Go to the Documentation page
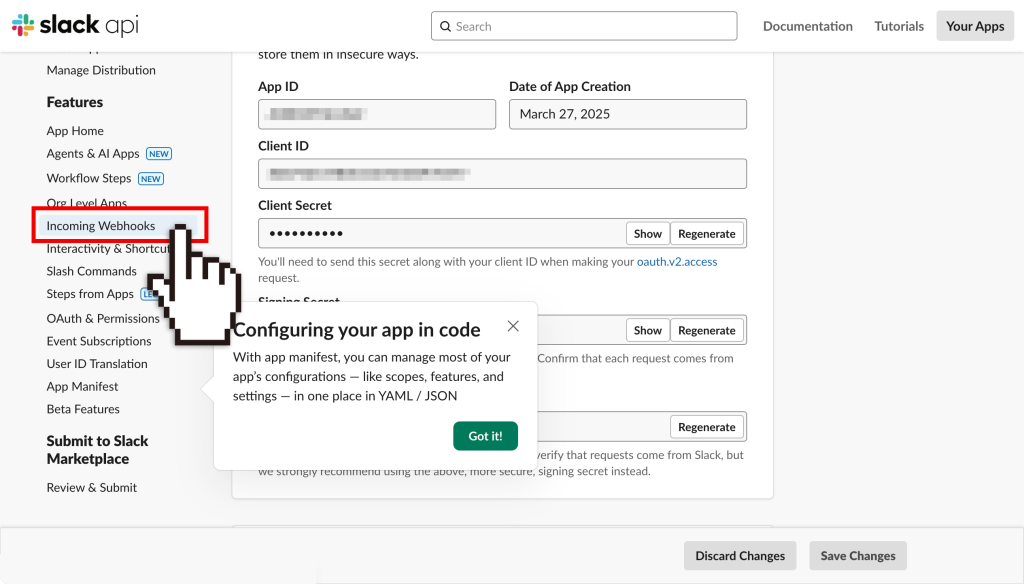The width and height of the screenshot is (1024, 584). click(x=808, y=26)
